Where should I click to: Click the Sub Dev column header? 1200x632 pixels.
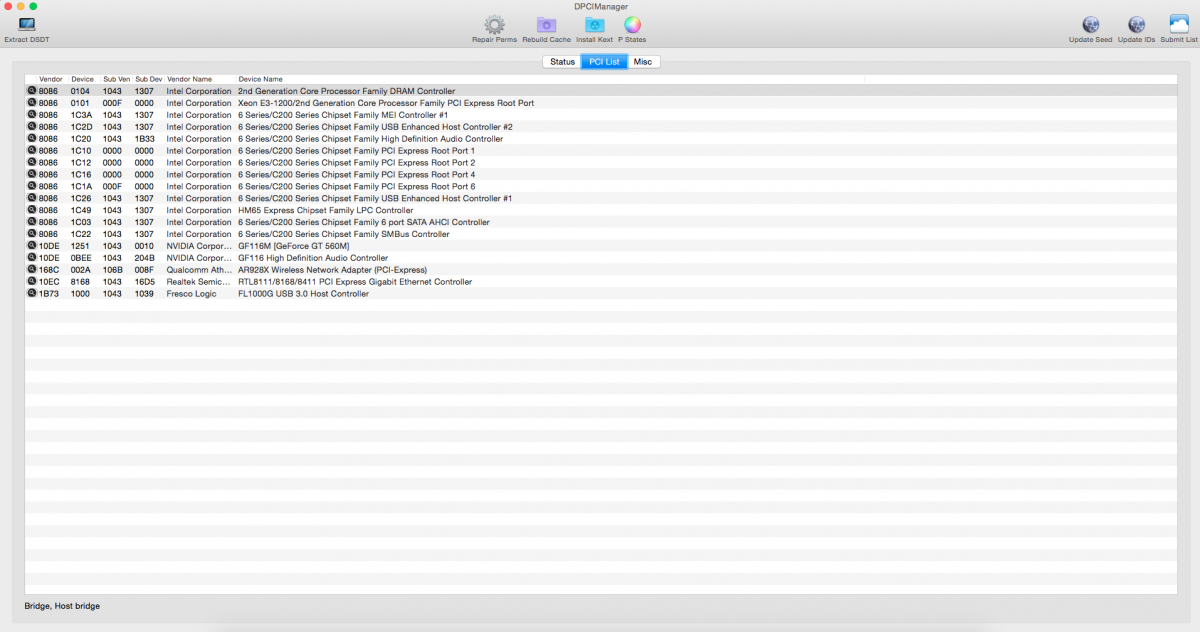pos(148,79)
